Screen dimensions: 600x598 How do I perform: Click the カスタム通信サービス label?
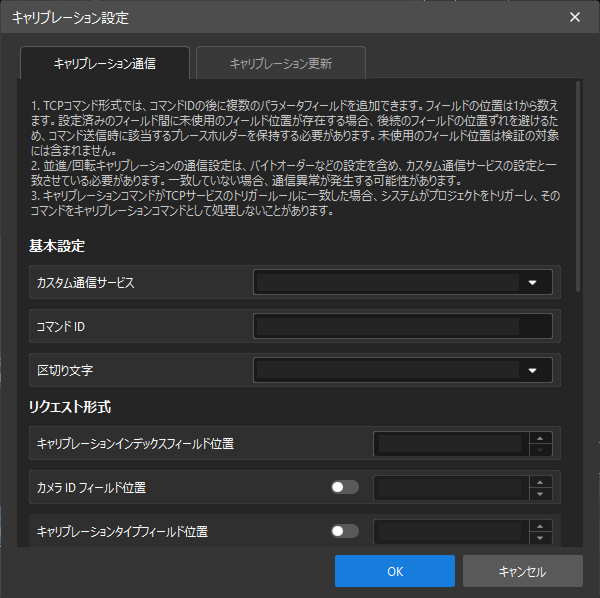[86, 282]
